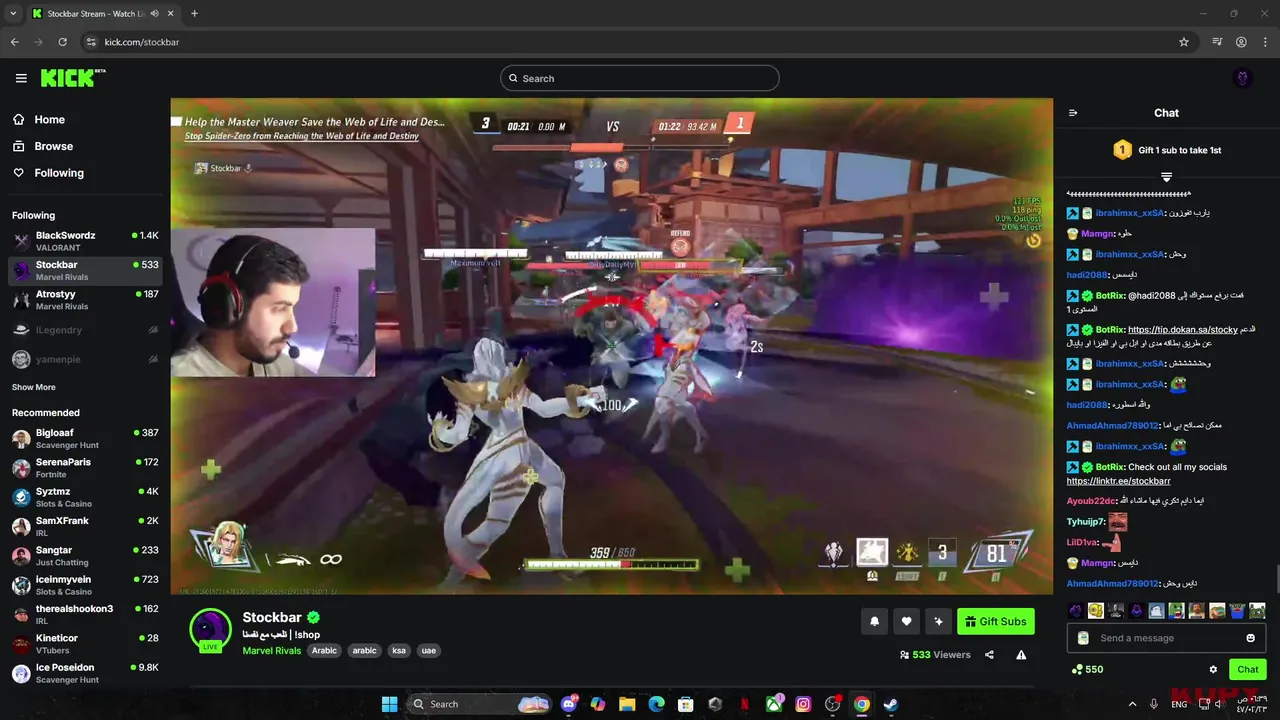Screen dimensions: 1280x720
Task: Open recommended channel iceinmyvein
Action: (x=85, y=585)
